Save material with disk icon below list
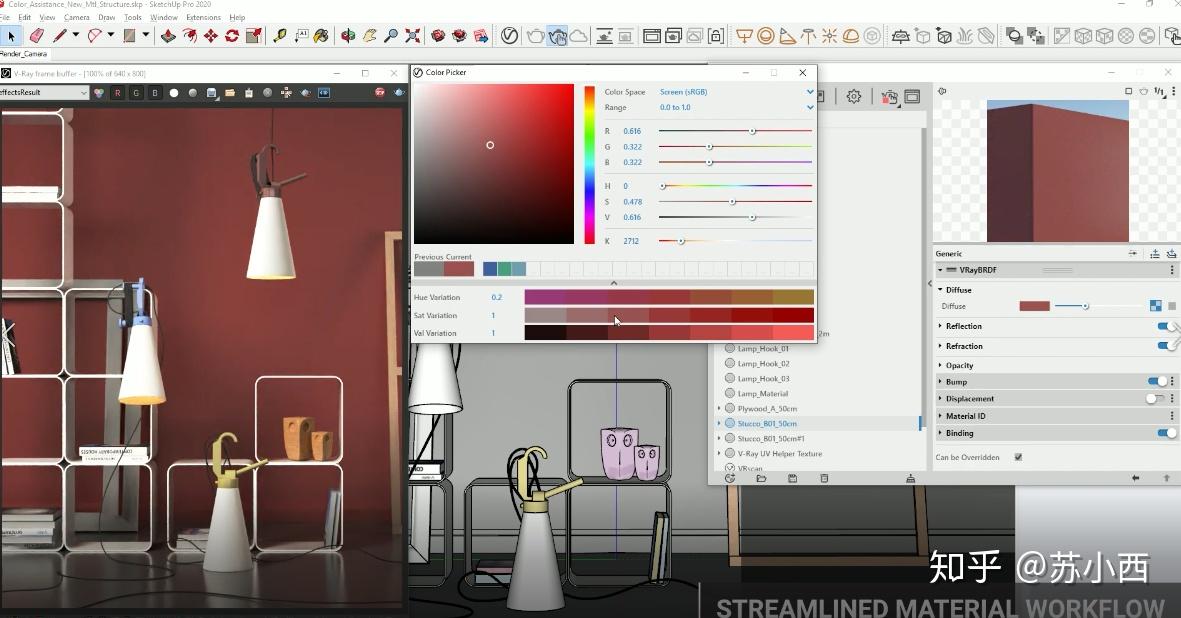The image size is (1181, 618). (x=792, y=478)
